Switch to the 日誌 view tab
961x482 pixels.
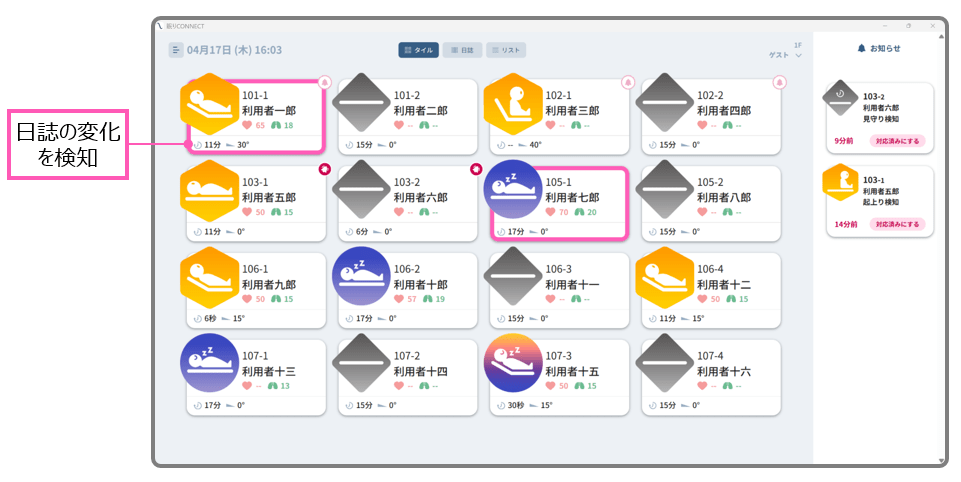(461, 50)
